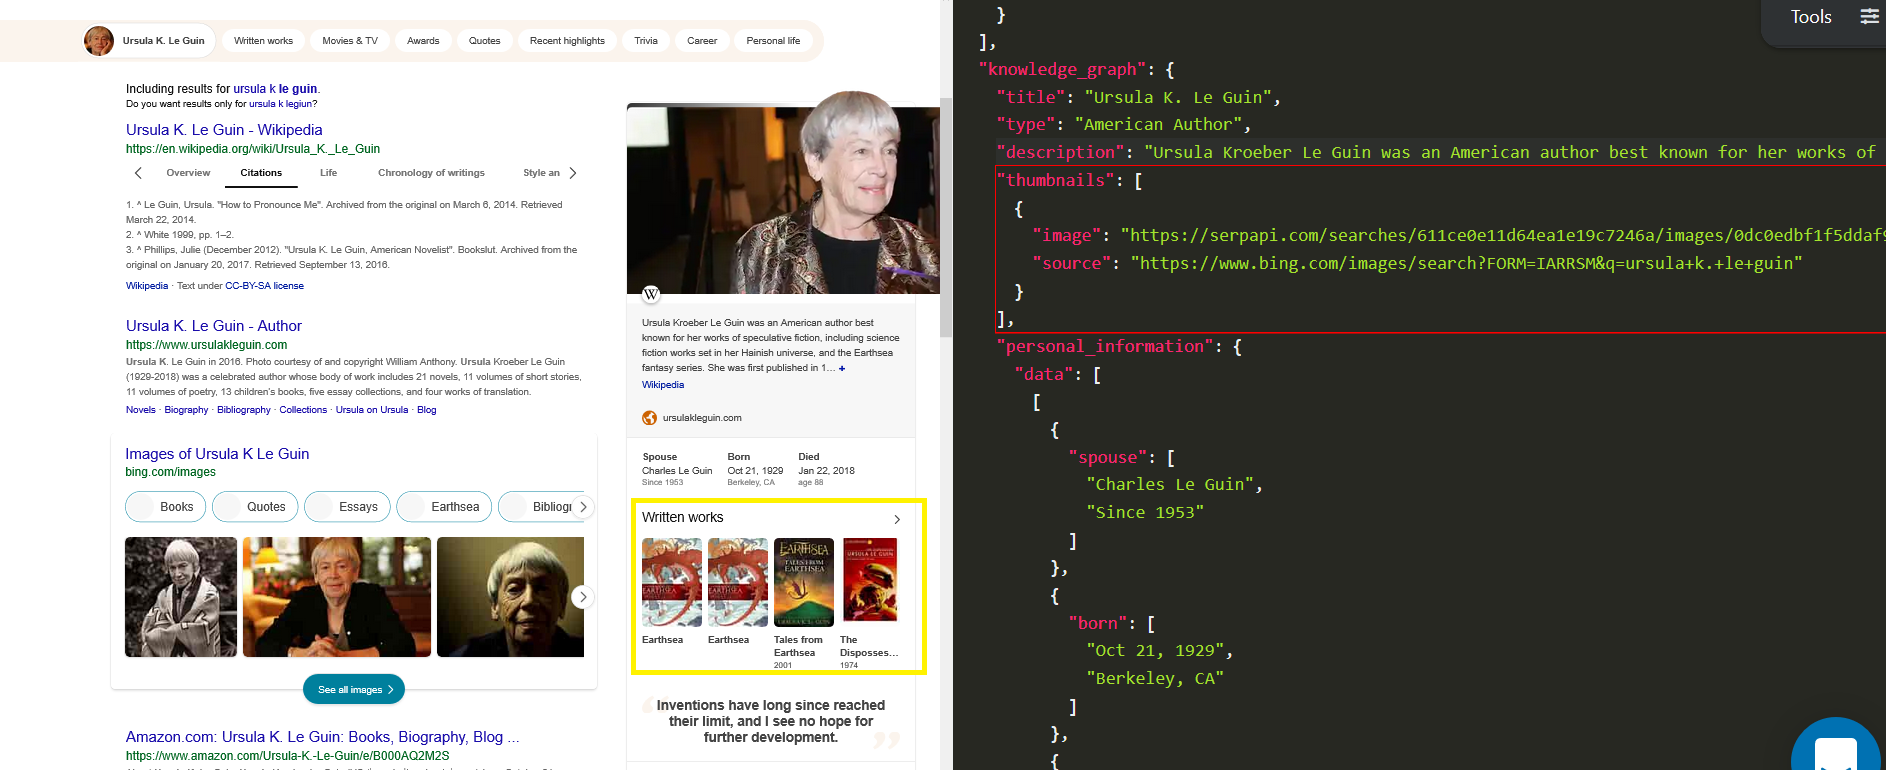Open the Blog sitelink

426,410
